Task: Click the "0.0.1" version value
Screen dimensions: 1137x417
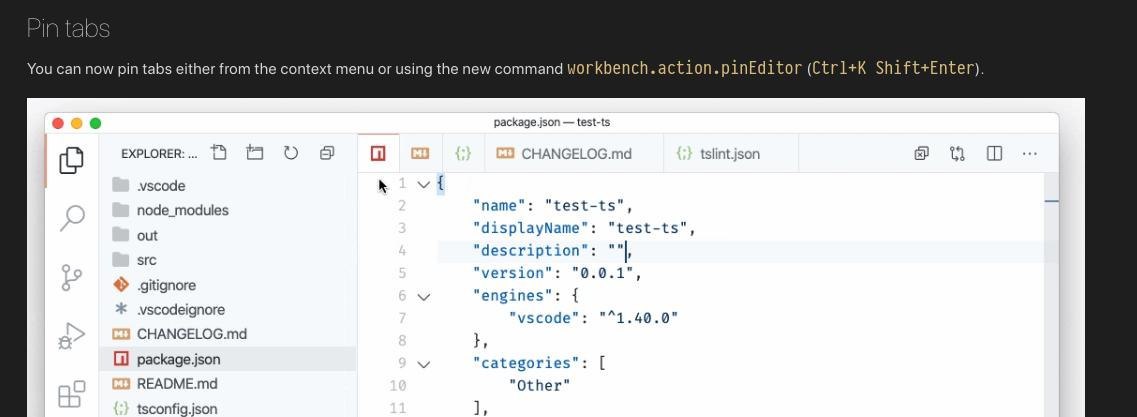Action: (603, 273)
